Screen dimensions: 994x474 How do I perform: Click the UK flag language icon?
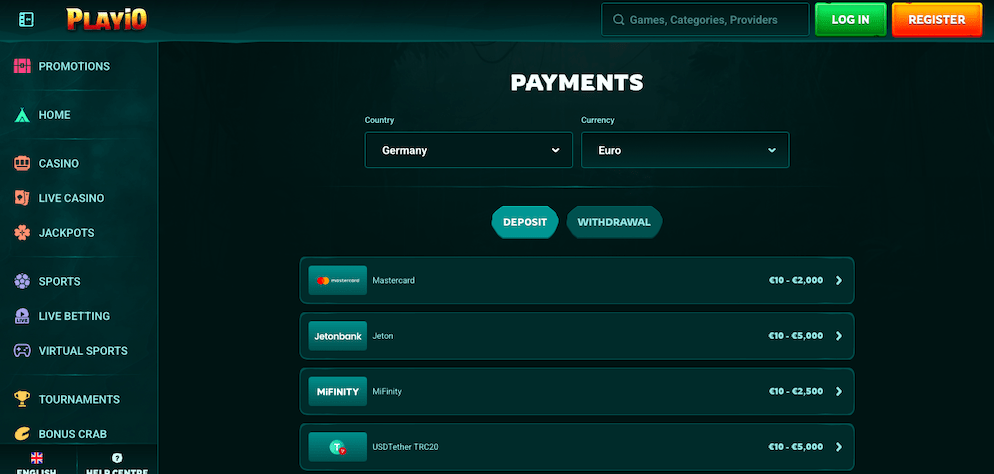point(37,458)
